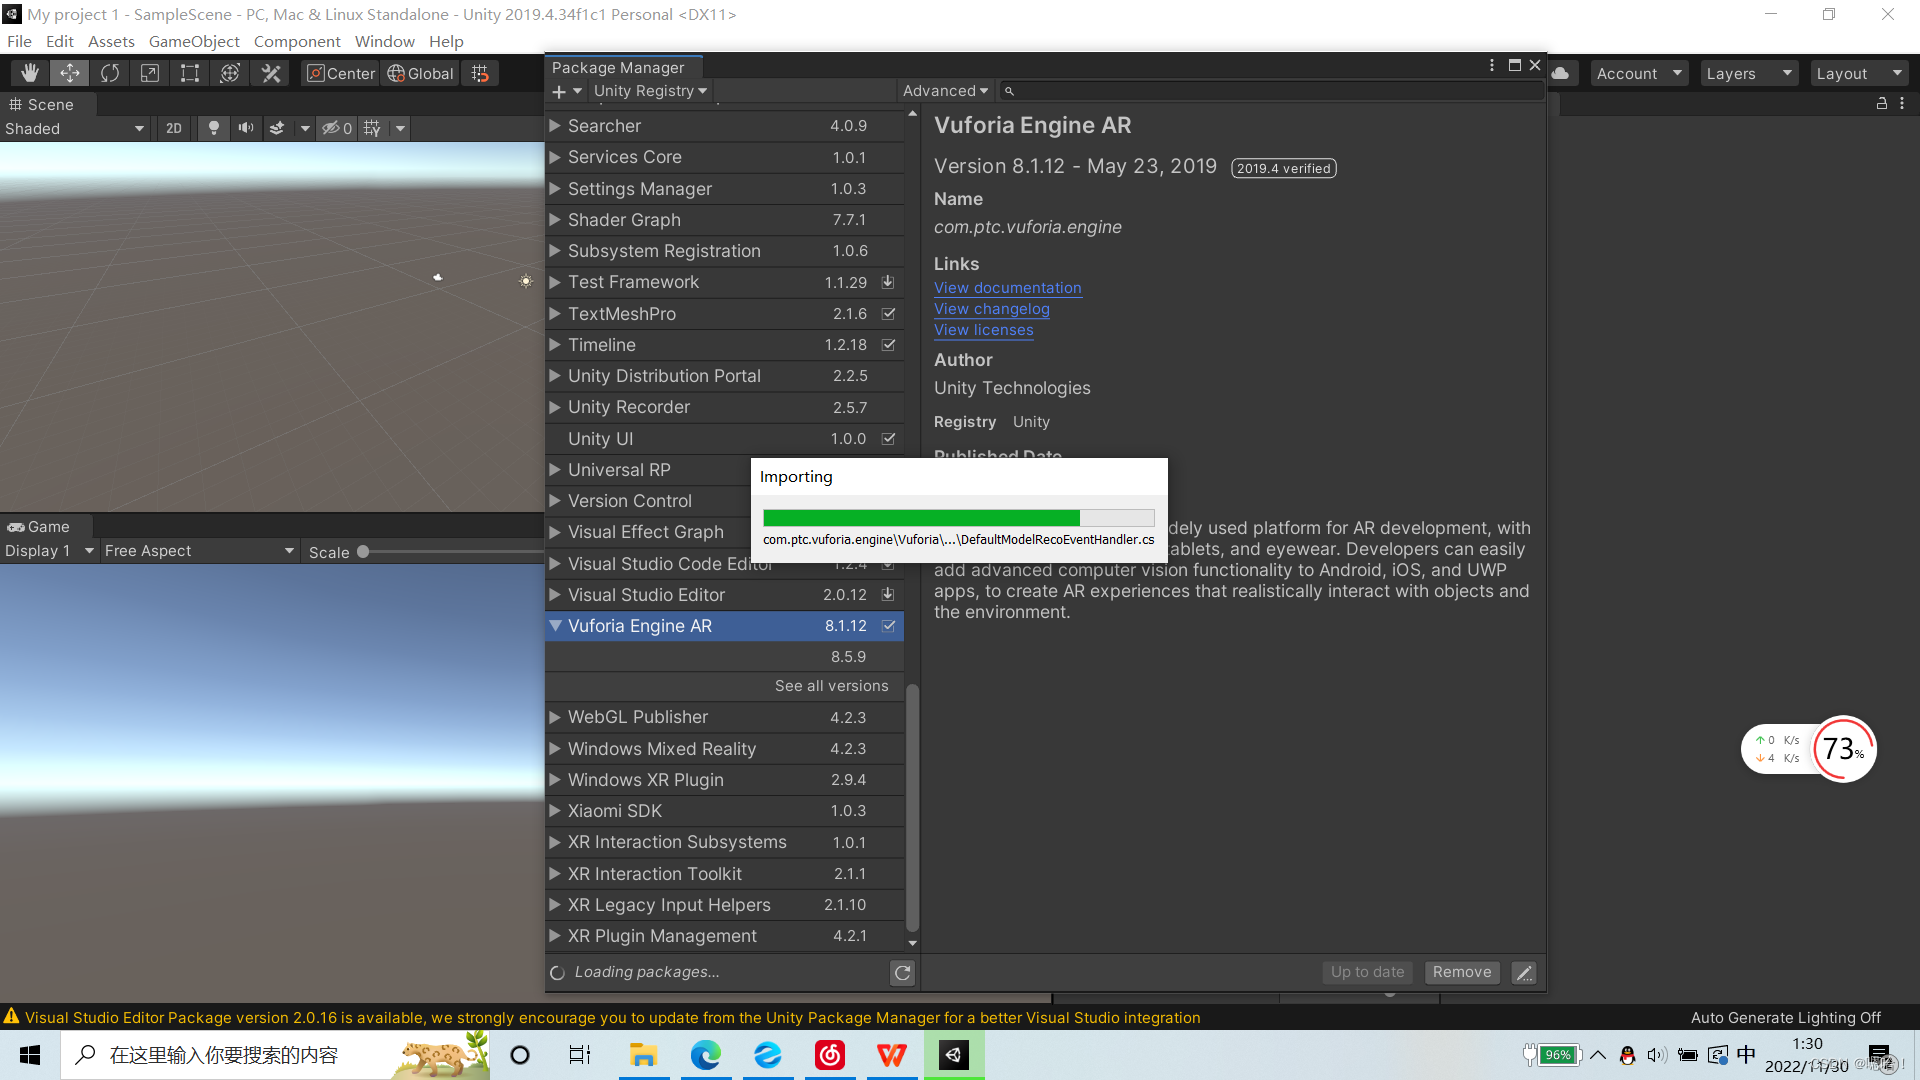1920x1080 pixels.
Task: Toggle scene effects icon
Action: (277, 128)
